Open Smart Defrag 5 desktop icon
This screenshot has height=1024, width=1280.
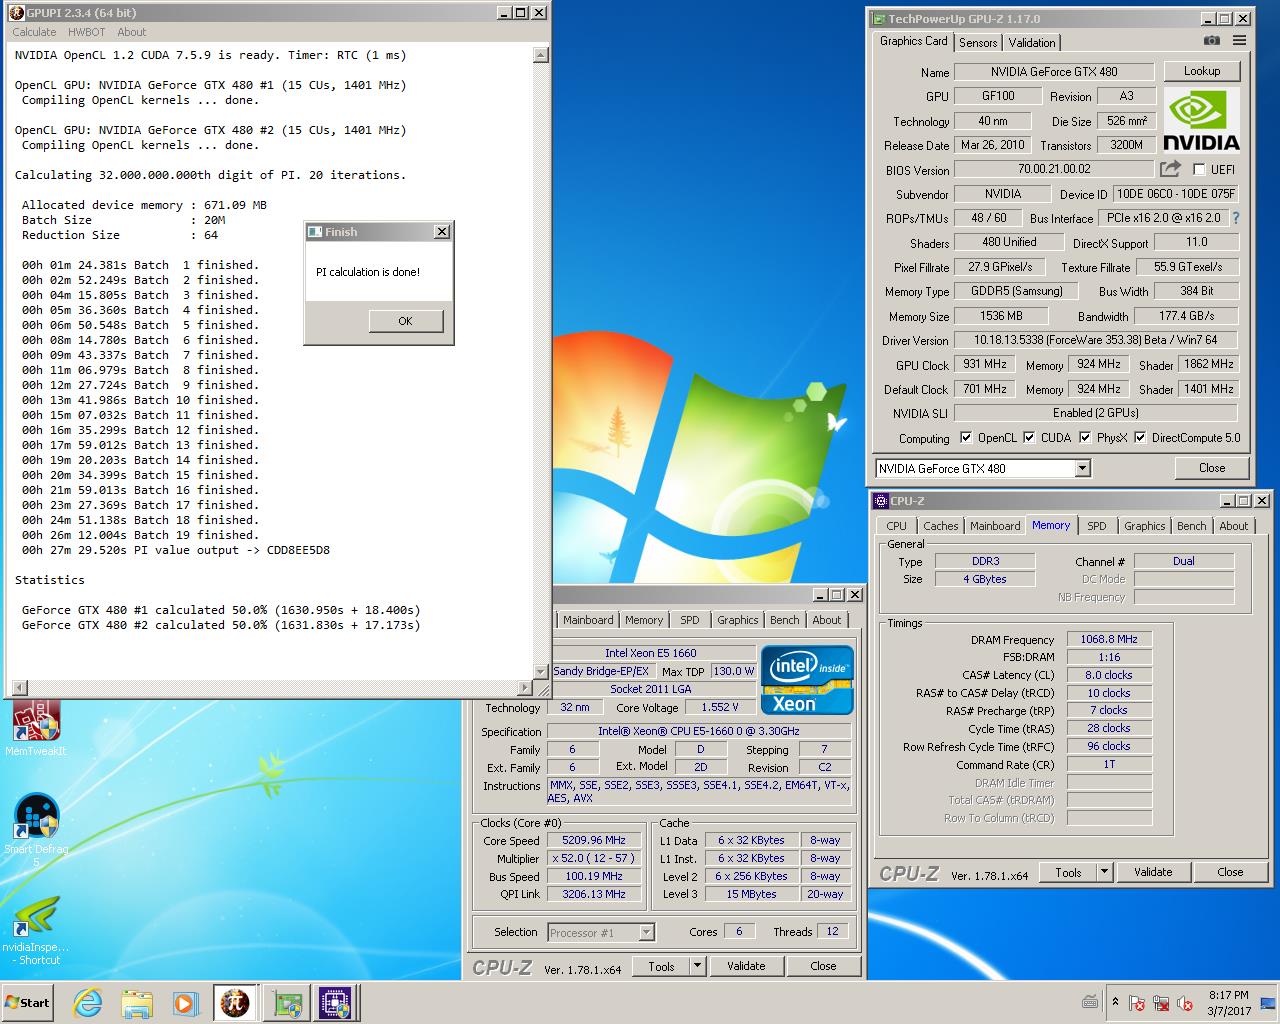point(36,830)
